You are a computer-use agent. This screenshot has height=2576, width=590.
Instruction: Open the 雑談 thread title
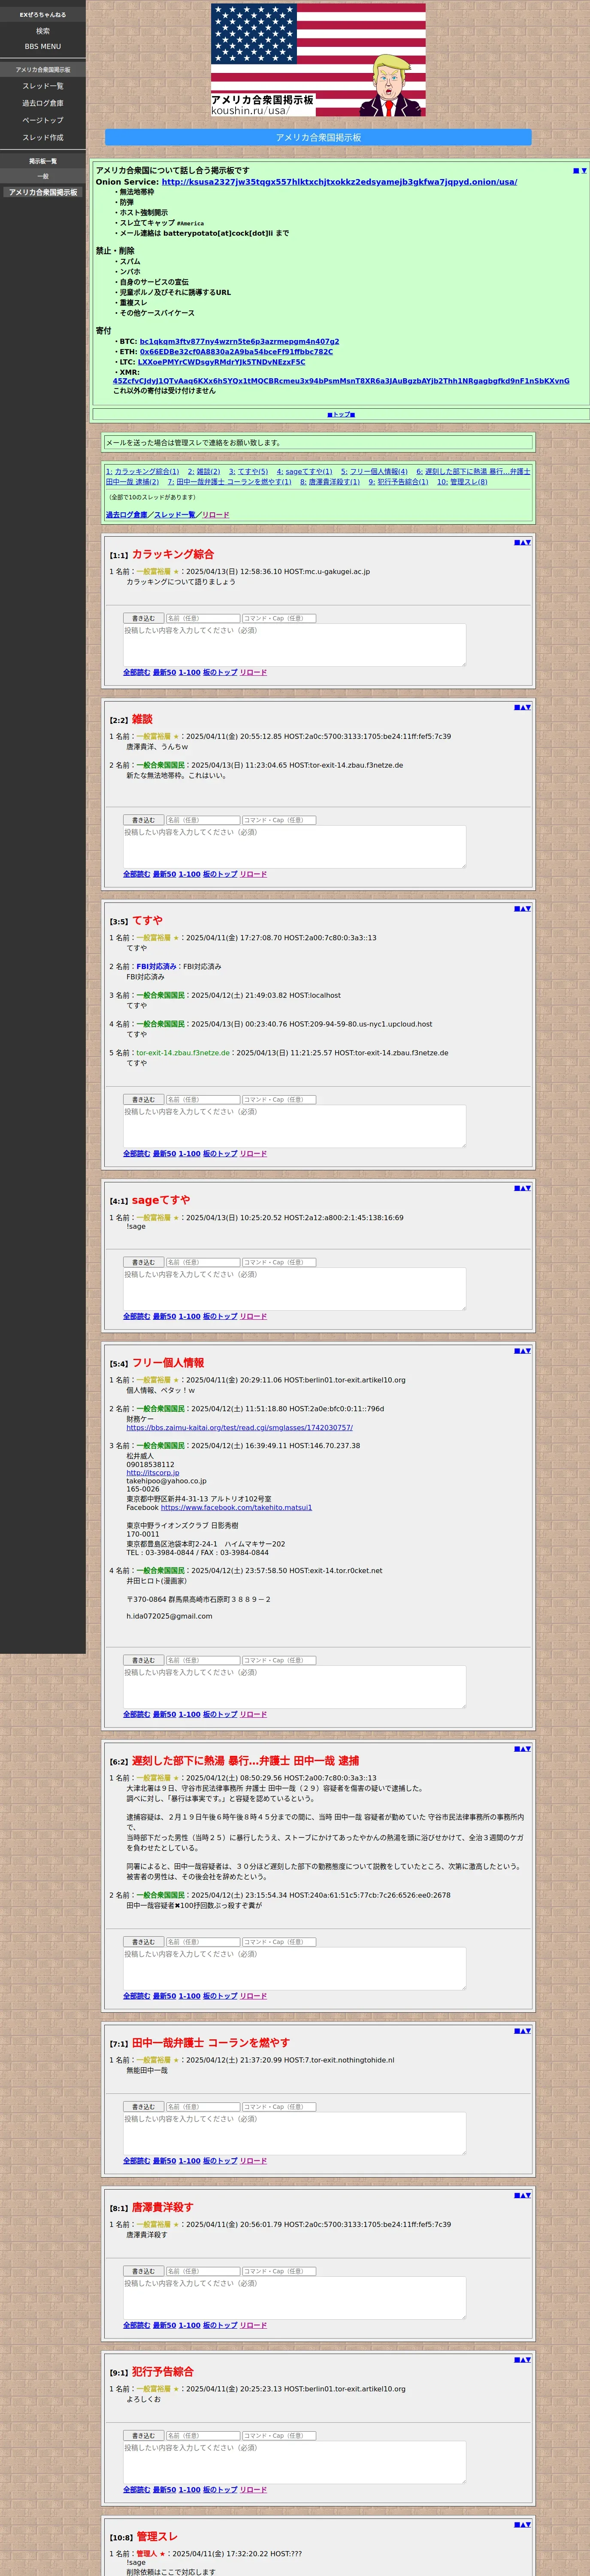pos(142,719)
